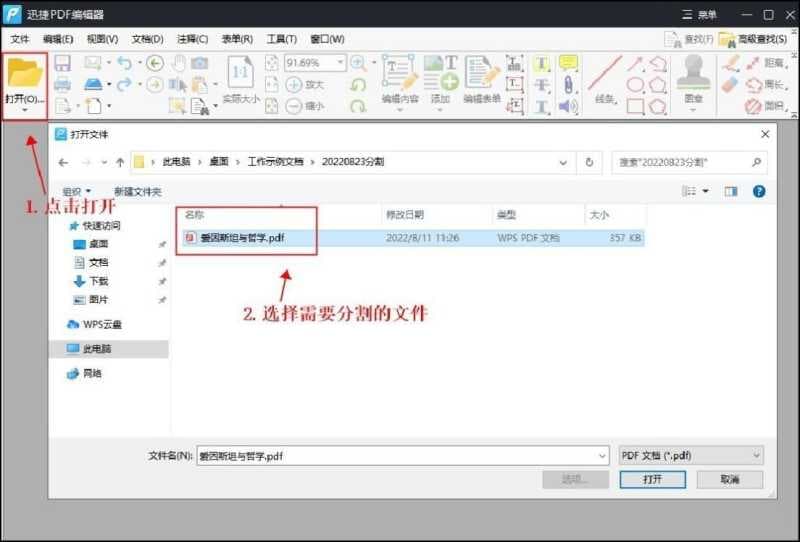Select the Sound speaker tool

tap(568, 107)
